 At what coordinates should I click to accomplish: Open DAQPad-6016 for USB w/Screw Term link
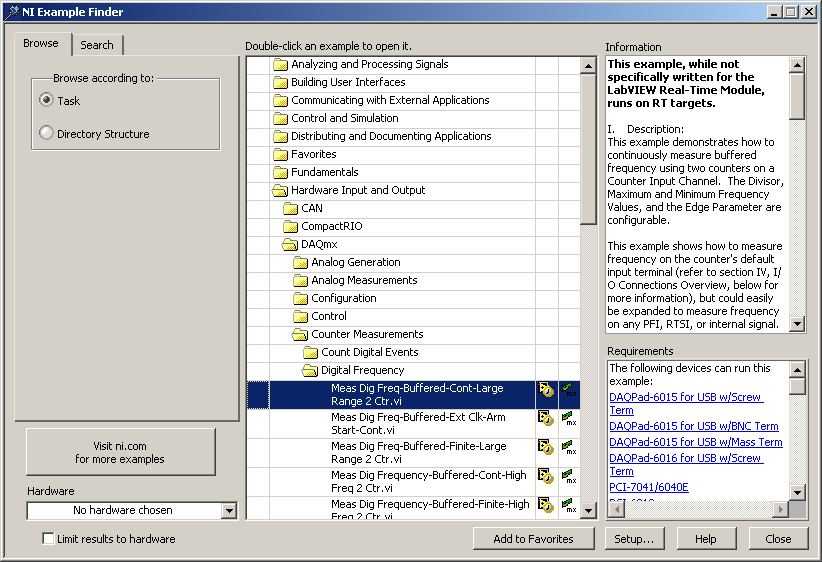(x=685, y=464)
